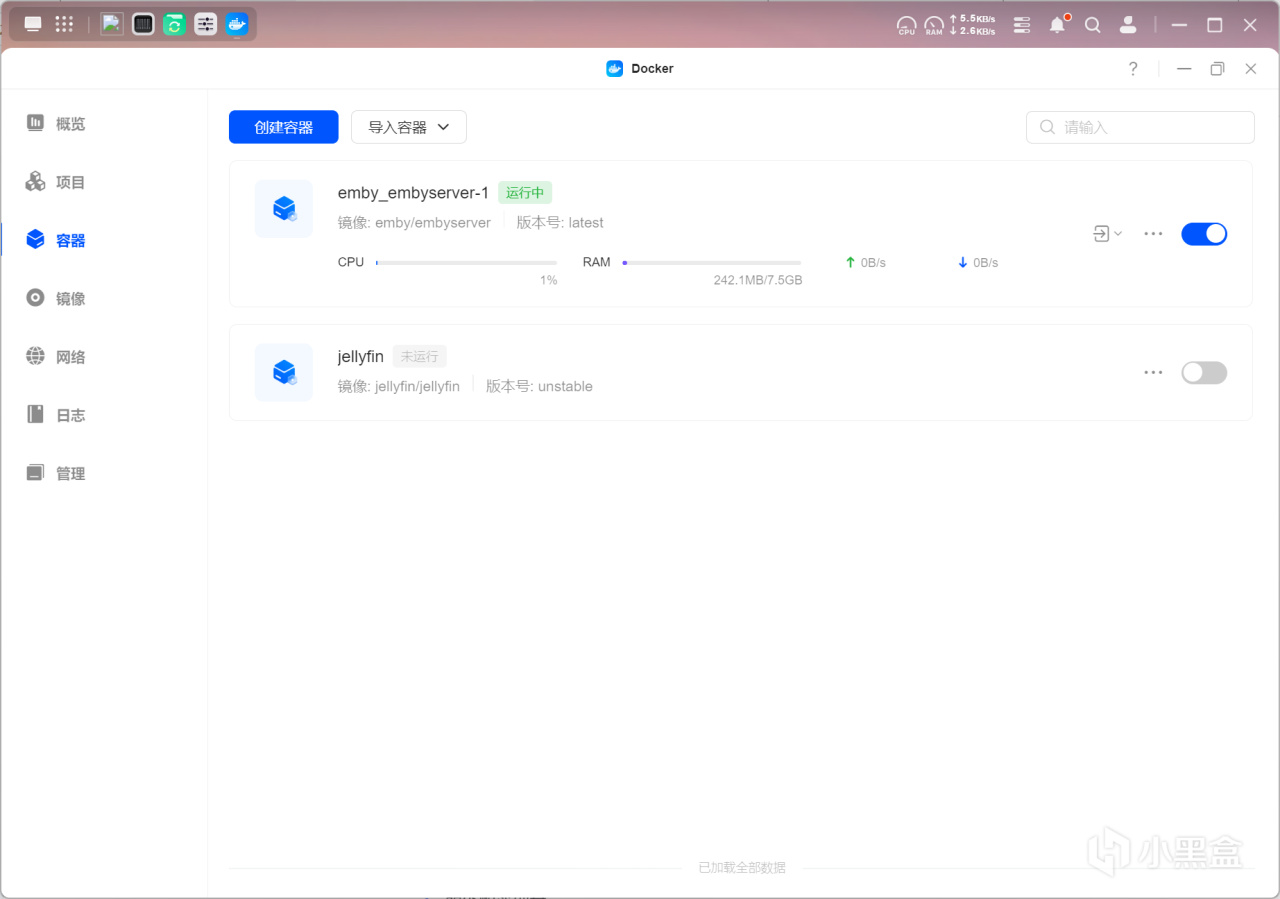The width and height of the screenshot is (1280, 899).
Task: Close the Docker window
Action: tap(1251, 69)
